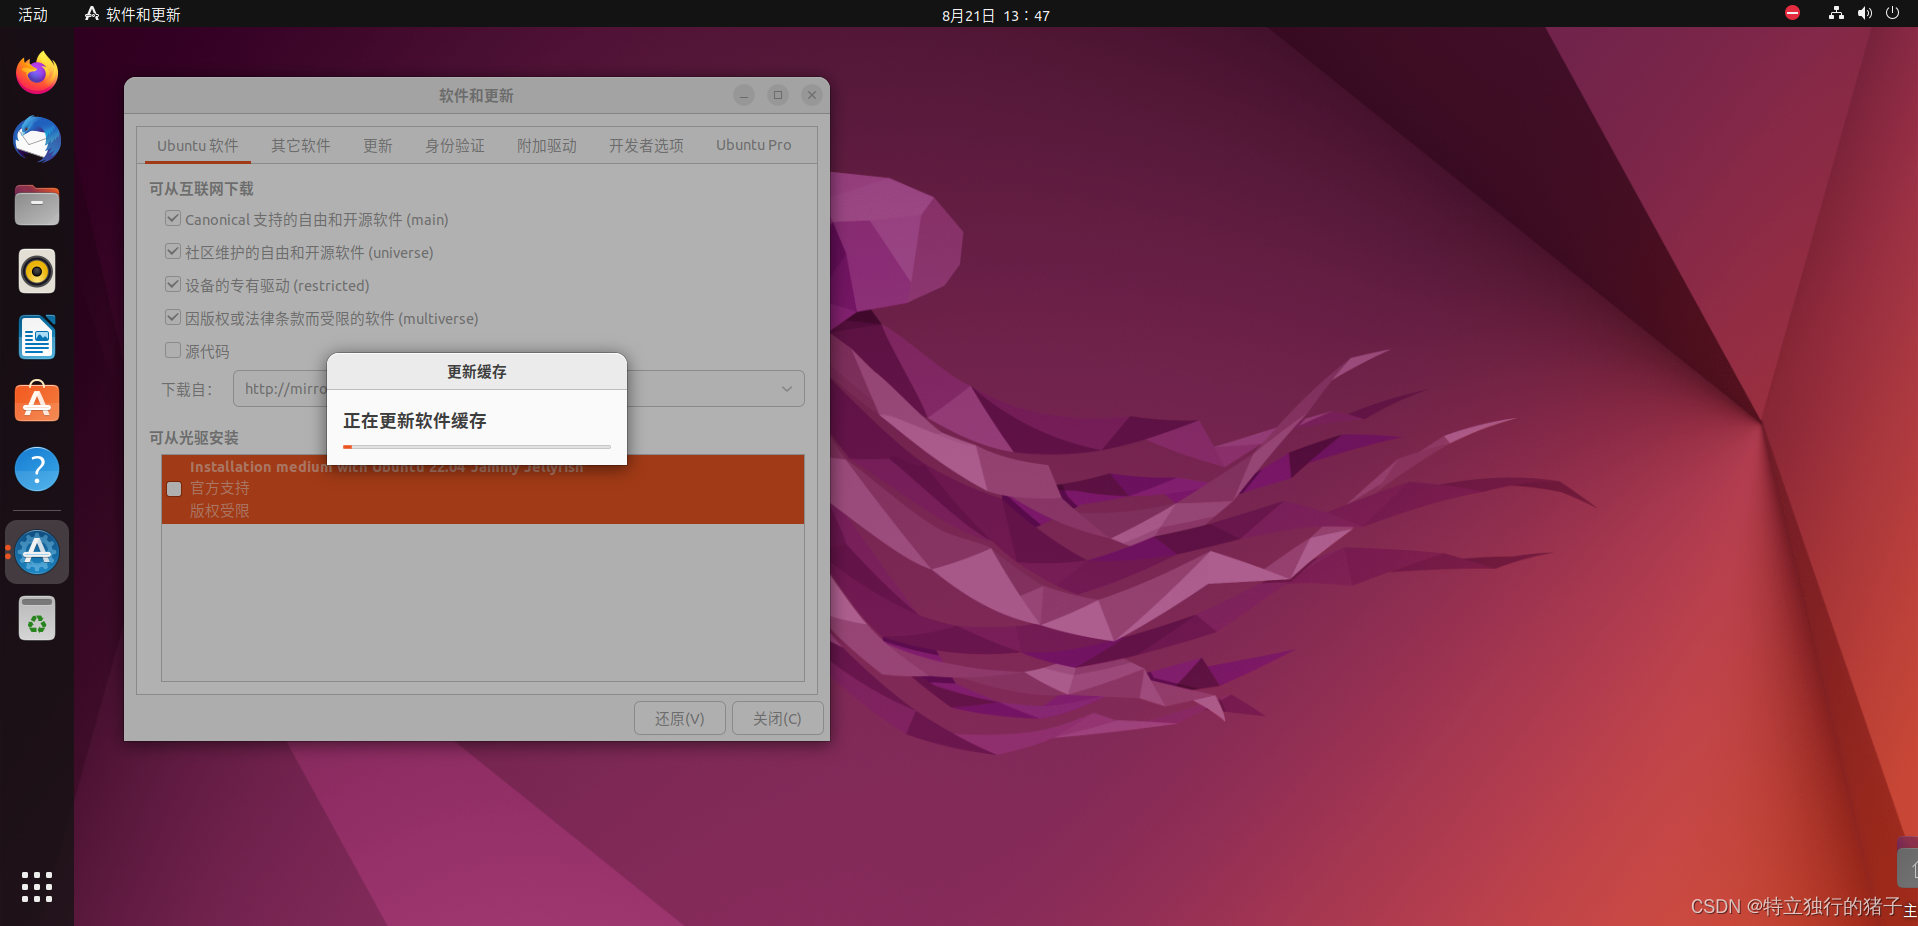The width and height of the screenshot is (1918, 926).
Task: Minimize the 软件和更新 window
Action: pos(744,95)
